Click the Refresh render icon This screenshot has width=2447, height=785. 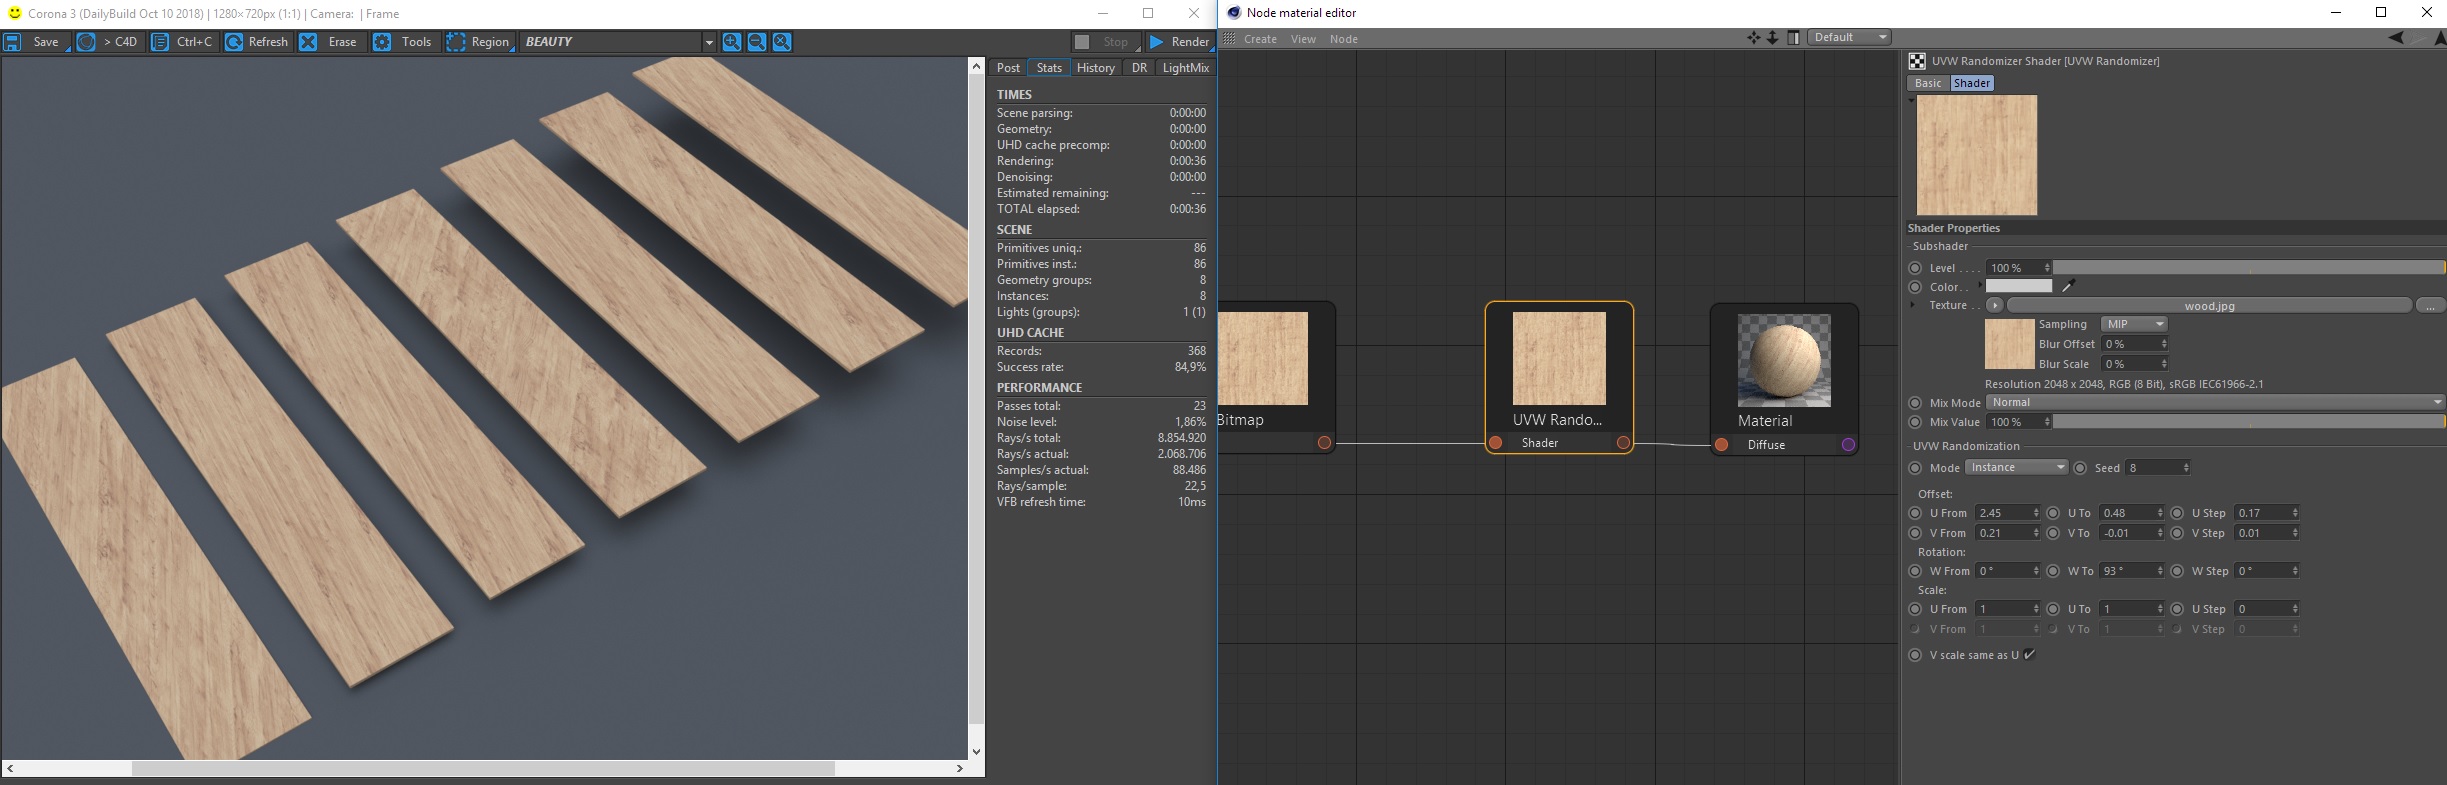[234, 42]
